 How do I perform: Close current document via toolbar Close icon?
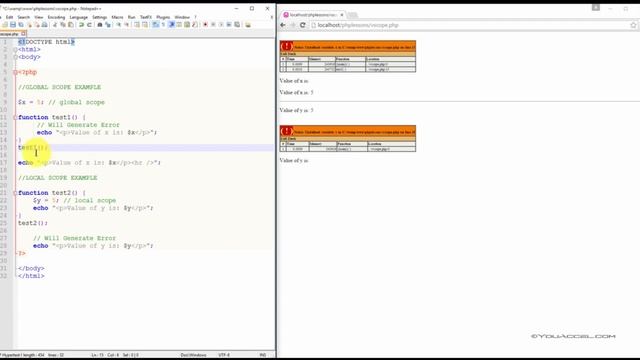pyautogui.click(x=29, y=25)
